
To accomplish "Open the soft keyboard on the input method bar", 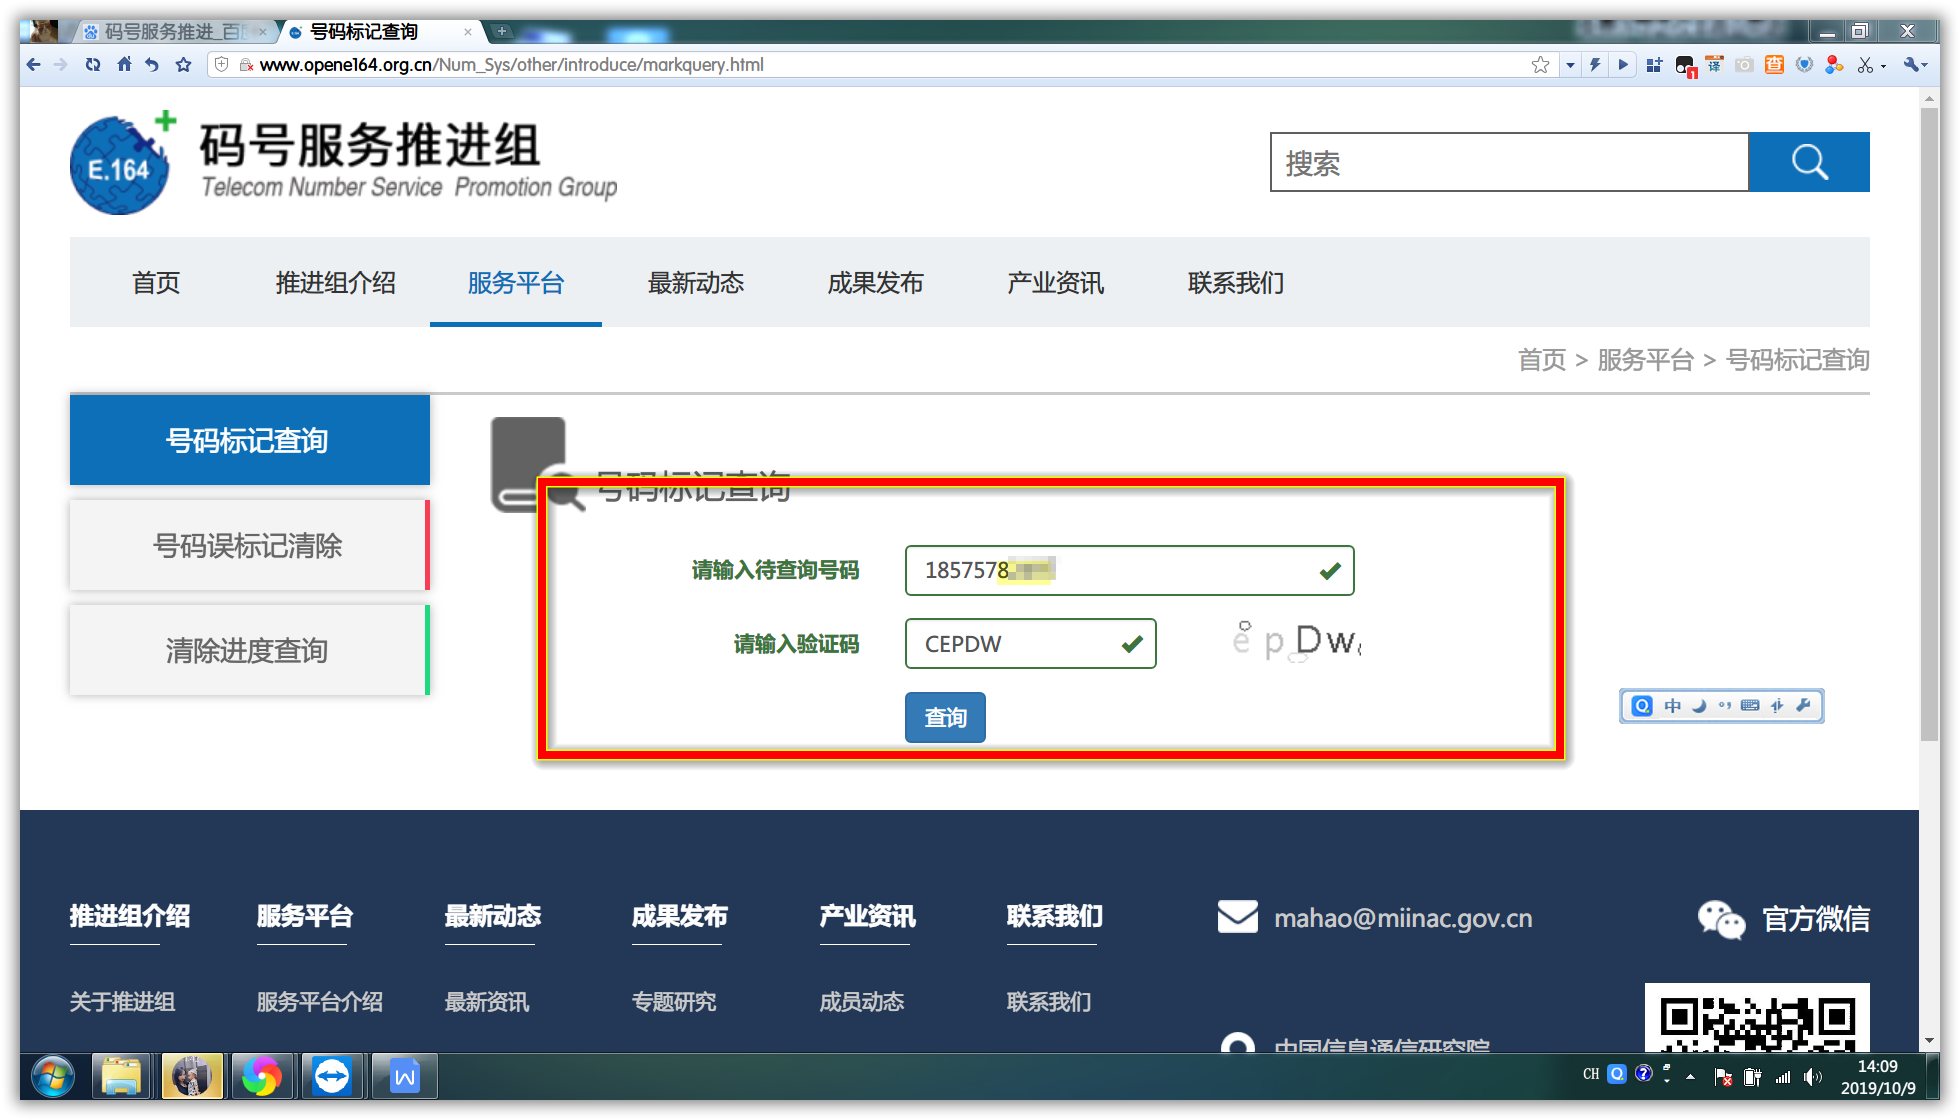I will [x=1750, y=705].
